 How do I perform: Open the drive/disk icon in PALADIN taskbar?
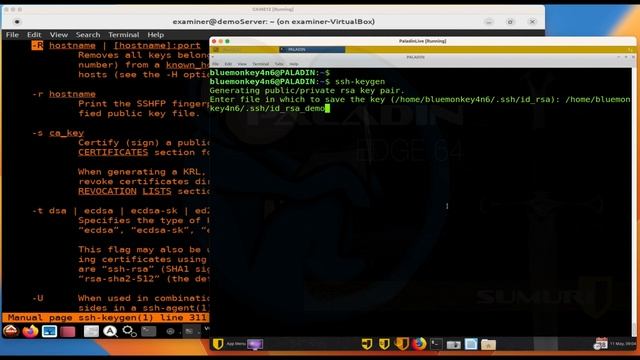coord(453,345)
